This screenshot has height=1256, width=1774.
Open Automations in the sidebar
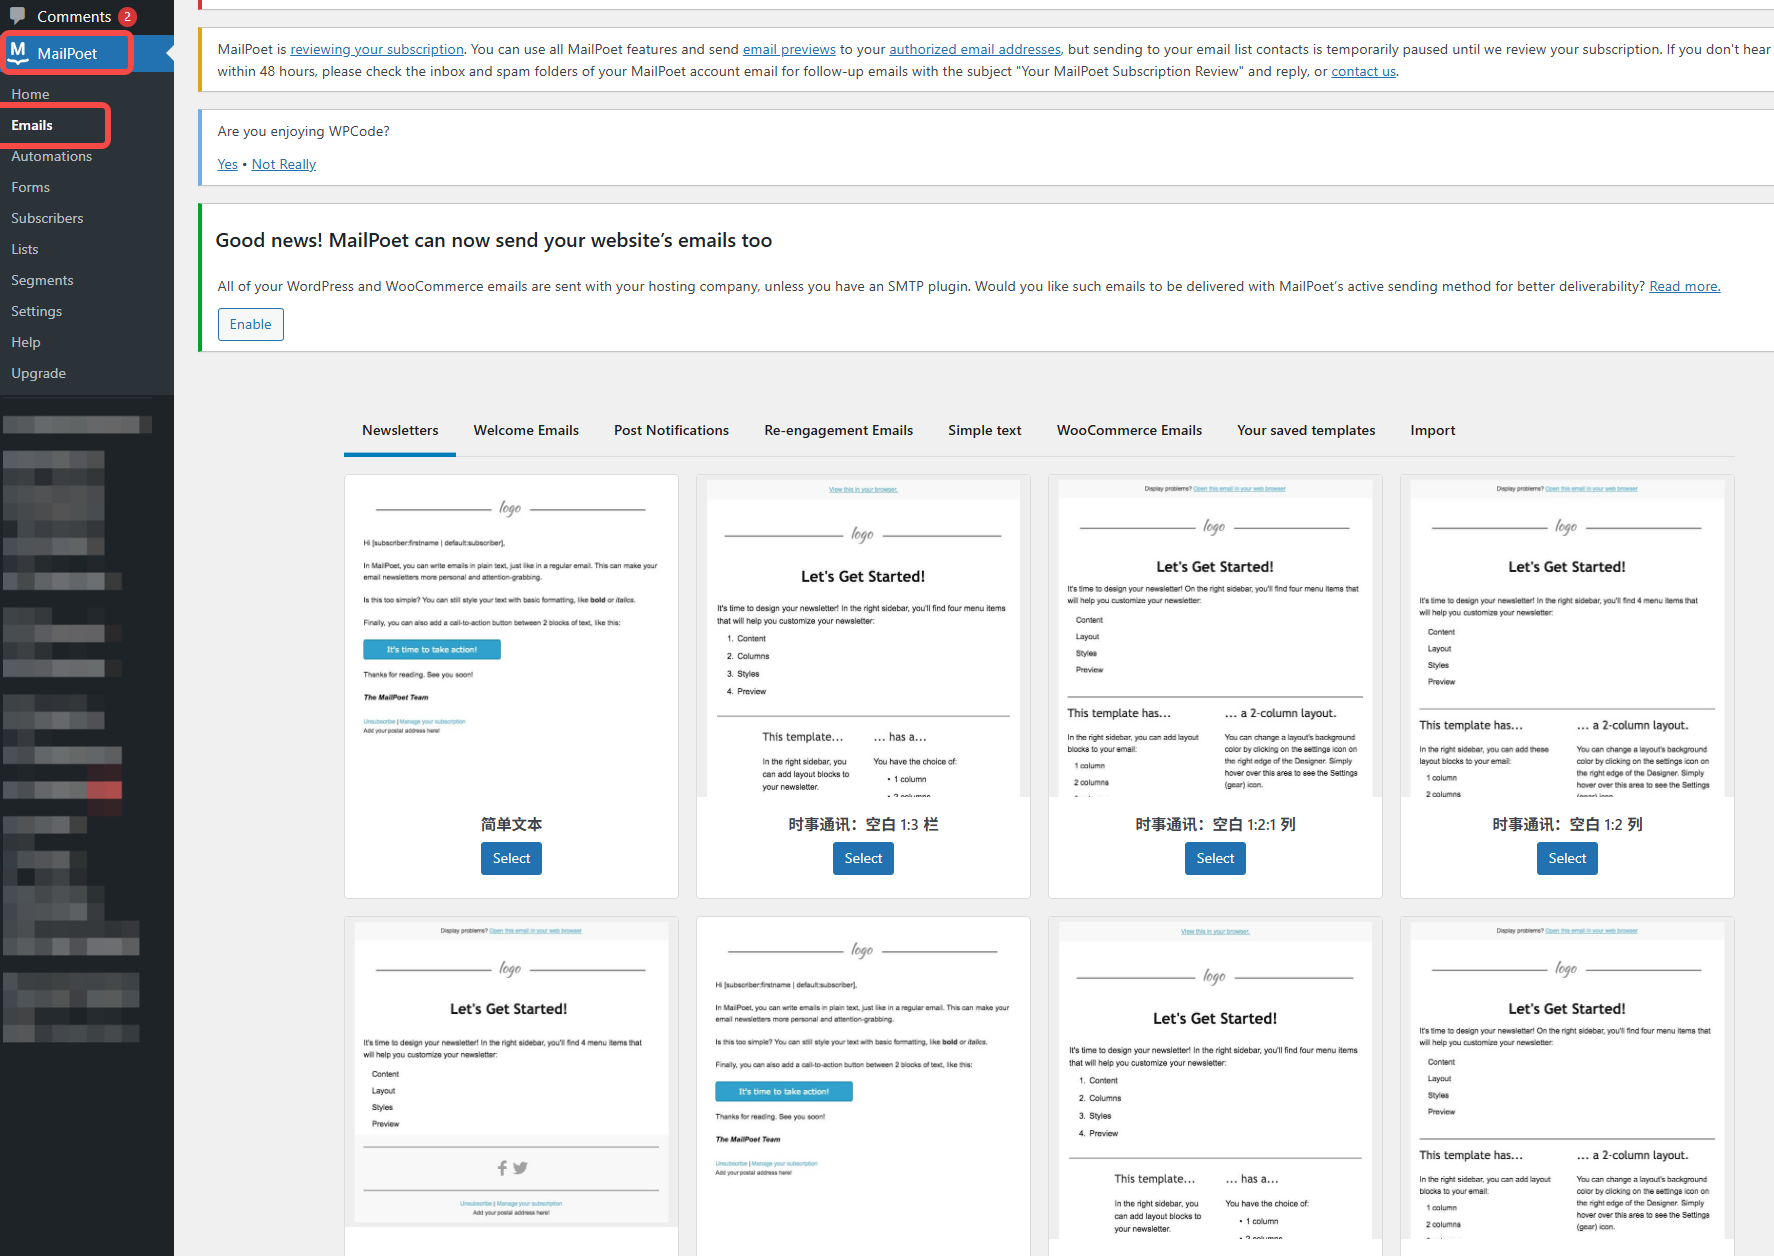point(51,156)
